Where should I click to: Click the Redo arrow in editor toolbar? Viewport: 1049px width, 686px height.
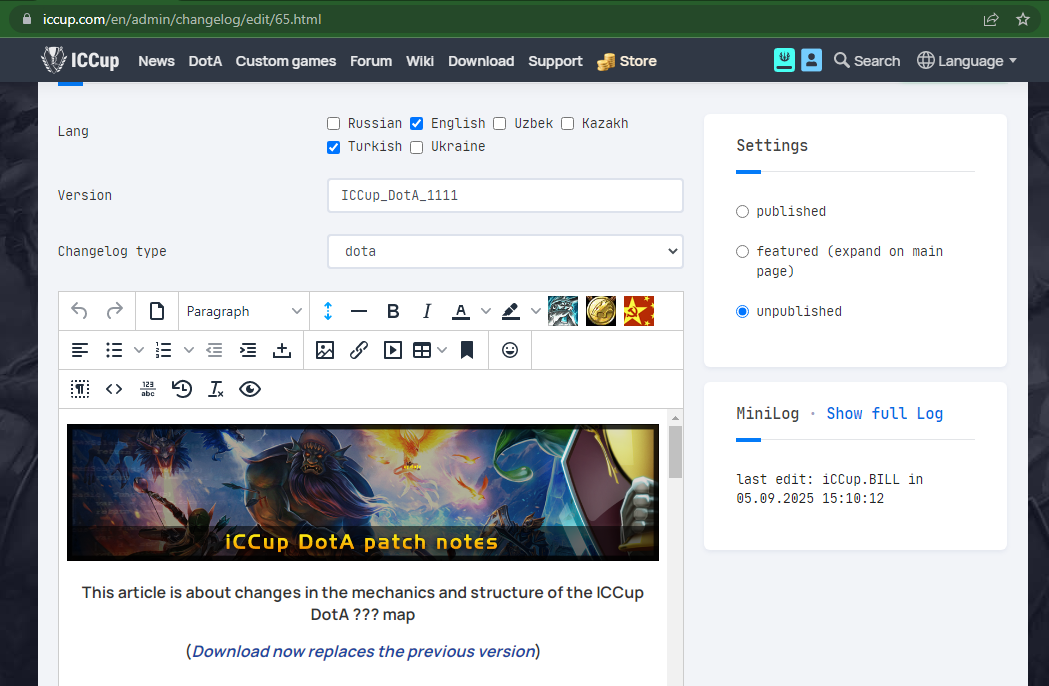115,311
